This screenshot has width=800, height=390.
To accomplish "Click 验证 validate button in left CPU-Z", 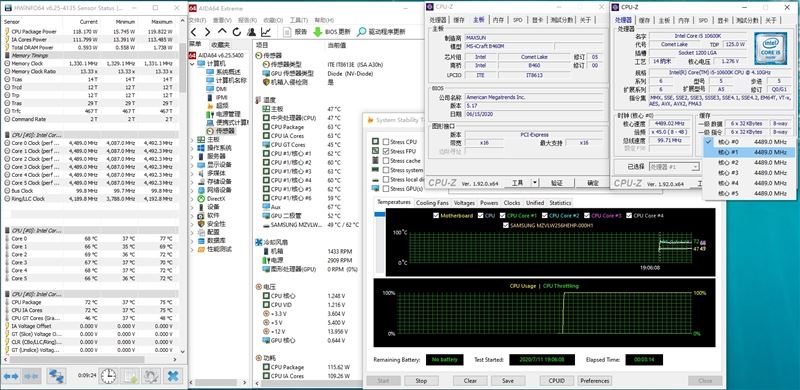I will tap(557, 182).
